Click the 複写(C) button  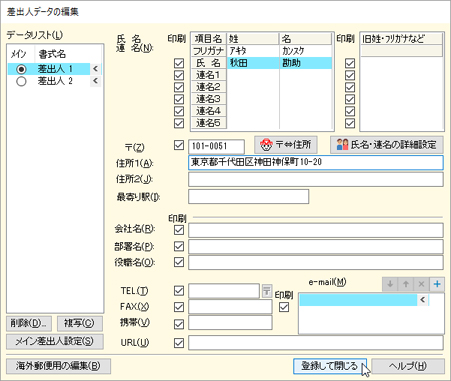(80, 323)
